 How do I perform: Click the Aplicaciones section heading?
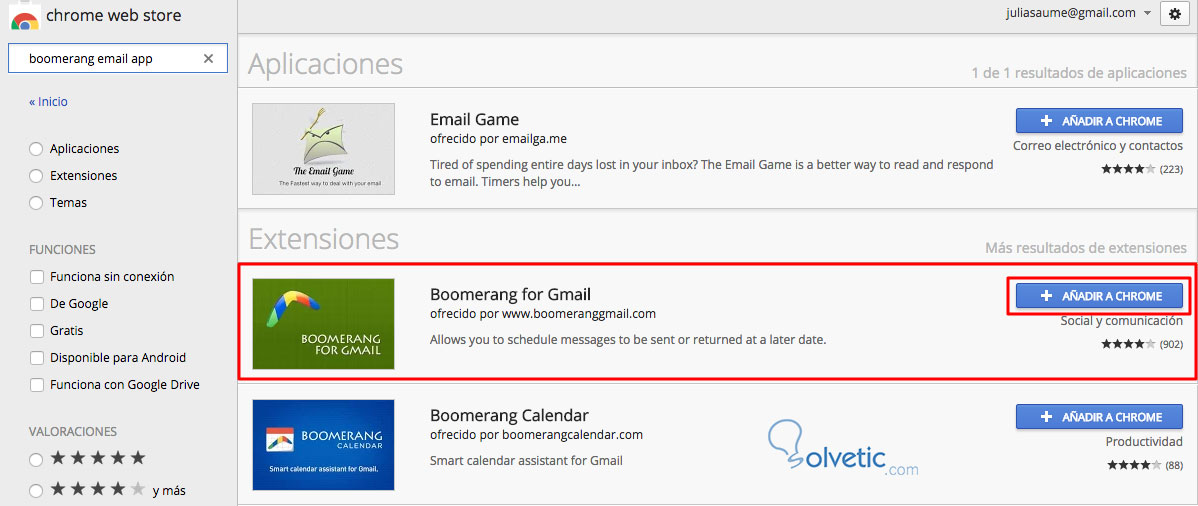(x=325, y=64)
